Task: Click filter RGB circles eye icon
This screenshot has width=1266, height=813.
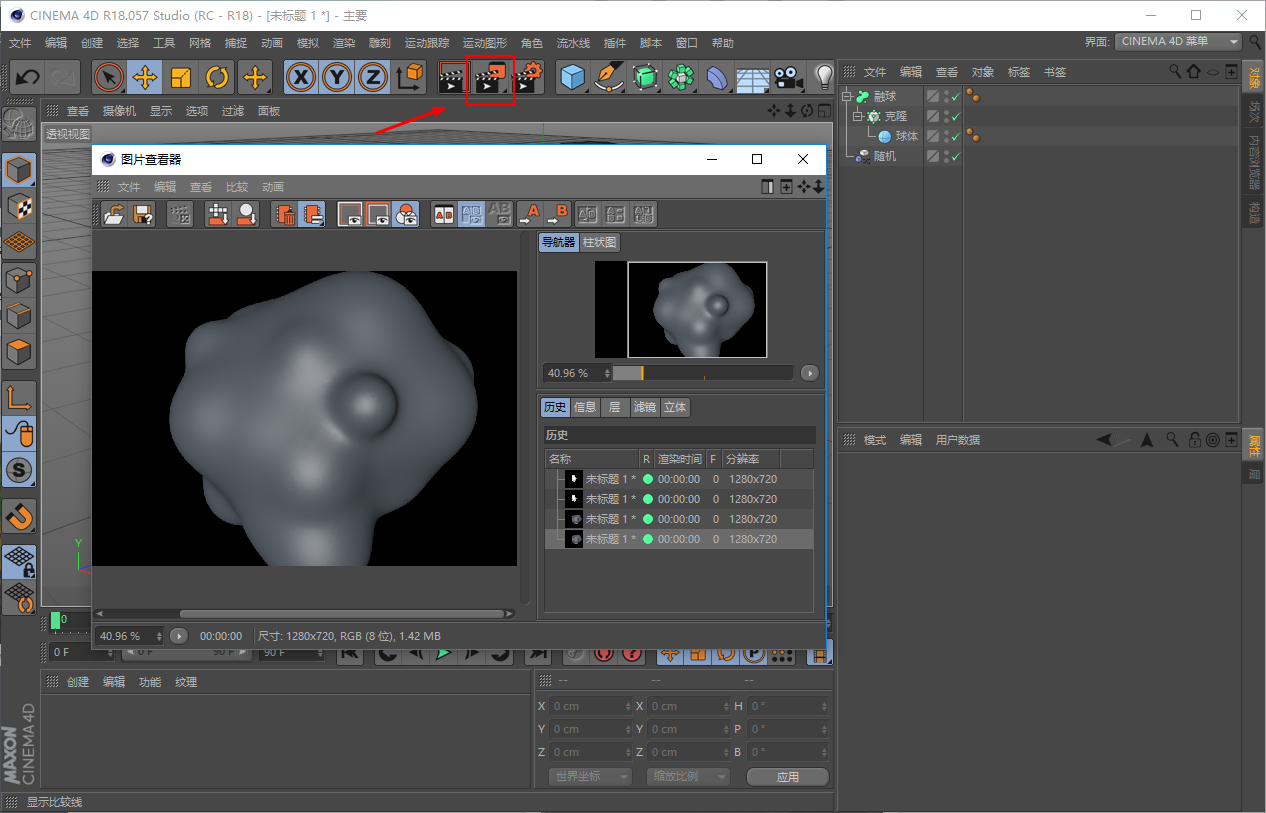Action: tap(406, 213)
